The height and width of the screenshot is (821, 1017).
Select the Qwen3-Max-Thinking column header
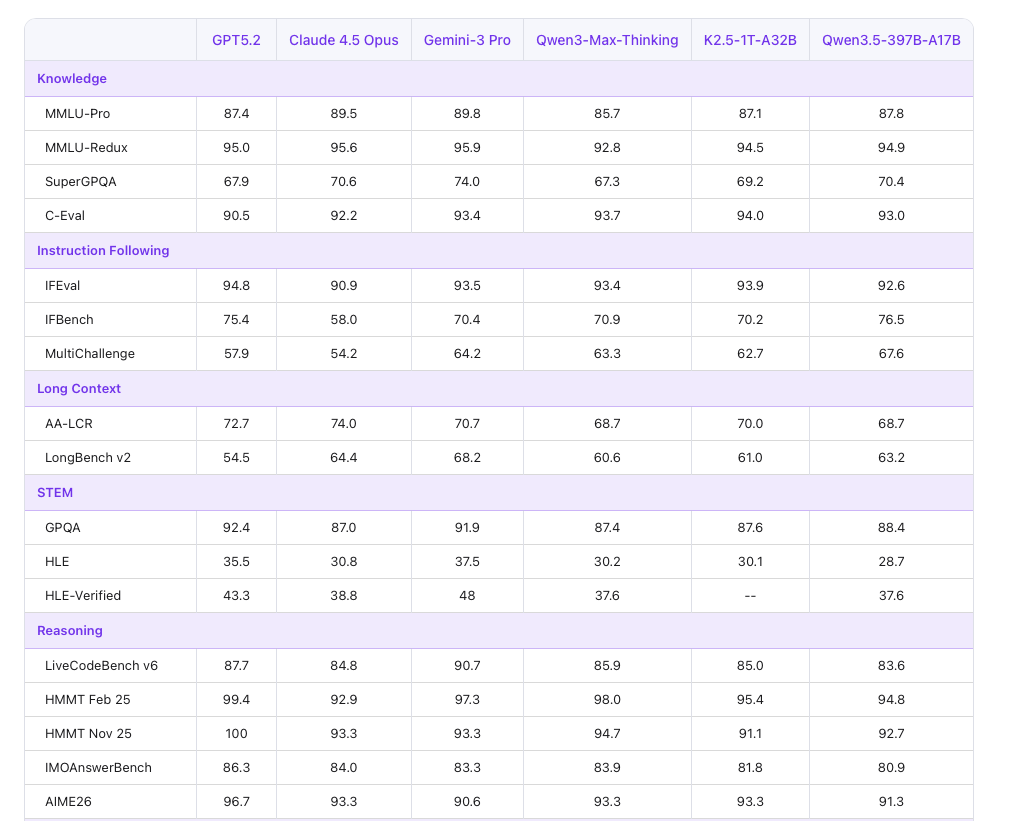[607, 40]
